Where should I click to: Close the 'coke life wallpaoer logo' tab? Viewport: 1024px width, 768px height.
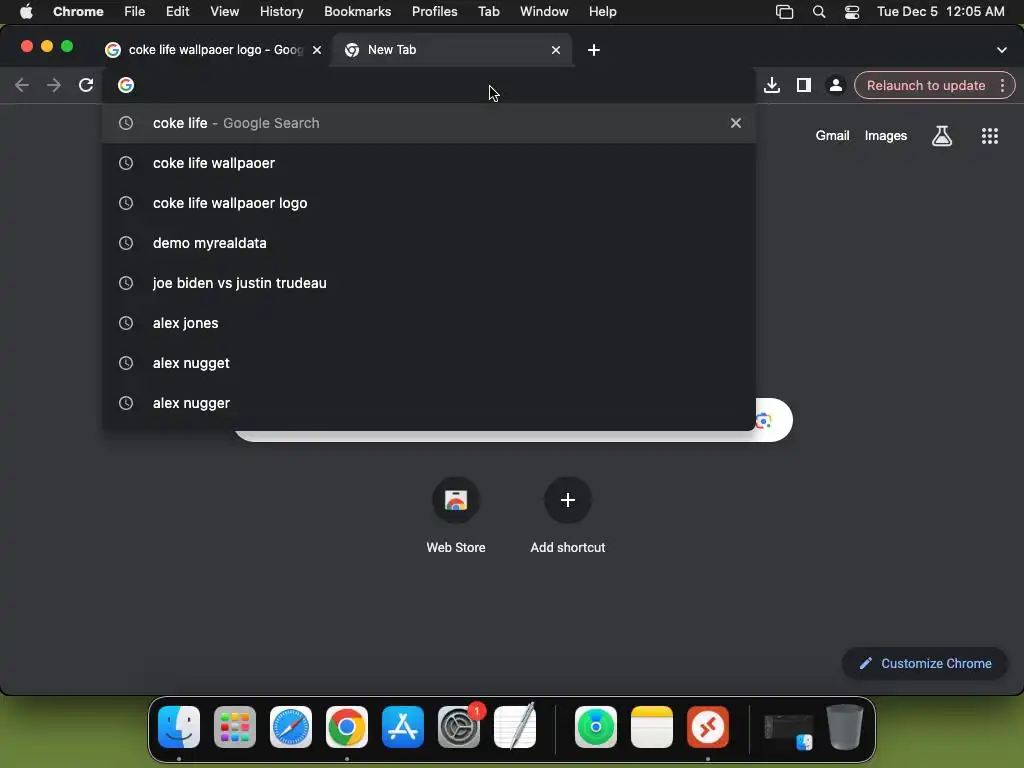coord(317,50)
